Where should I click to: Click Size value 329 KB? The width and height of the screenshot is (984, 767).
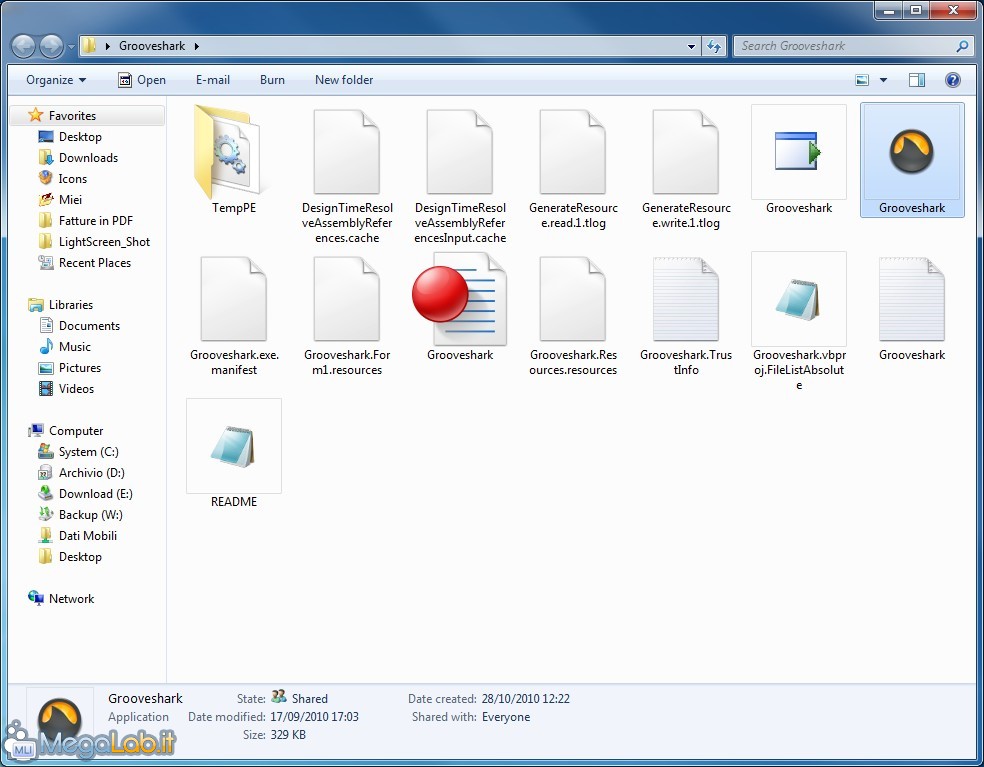288,735
